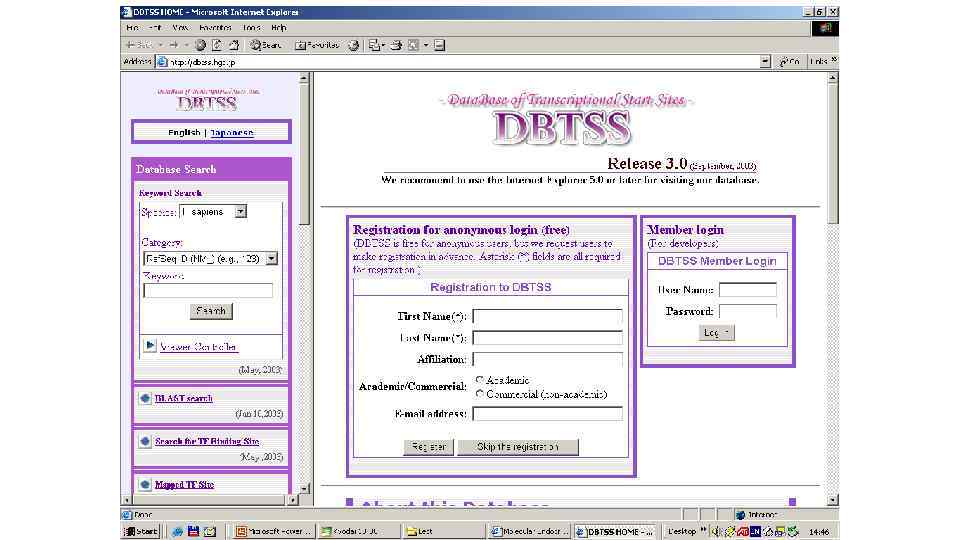Image resolution: width=960 pixels, height=540 pixels.
Task: Open the address bar history dropdown
Action: [765, 61]
